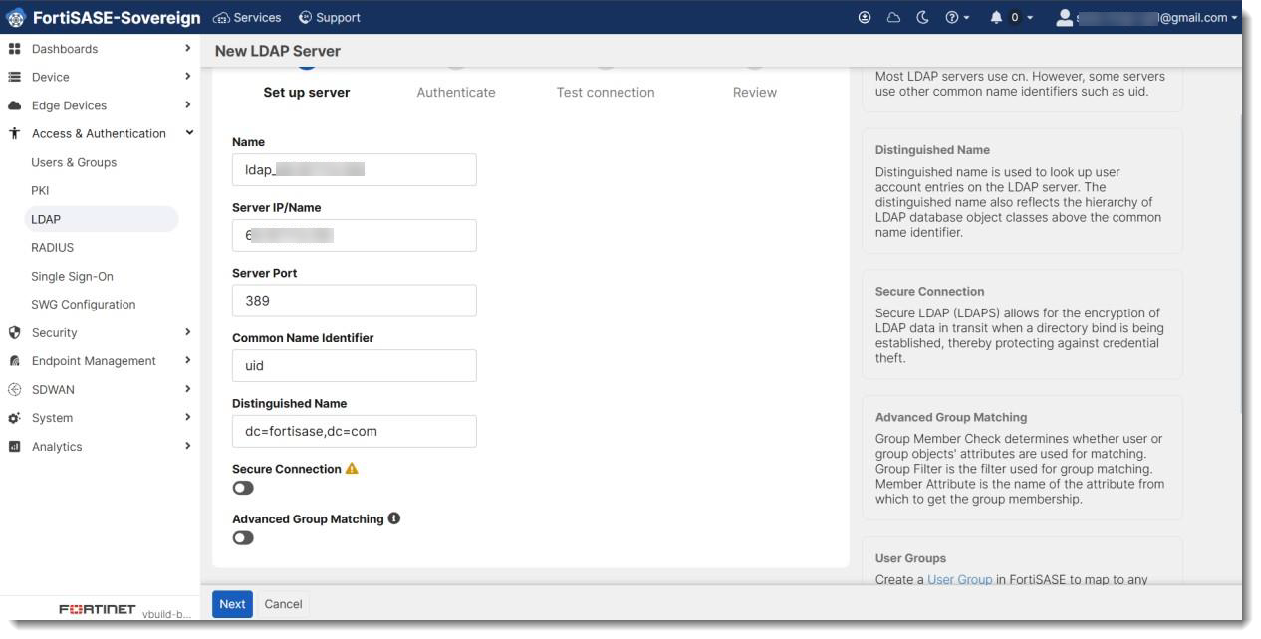Expand the Edge Devices chevron

coord(187,104)
